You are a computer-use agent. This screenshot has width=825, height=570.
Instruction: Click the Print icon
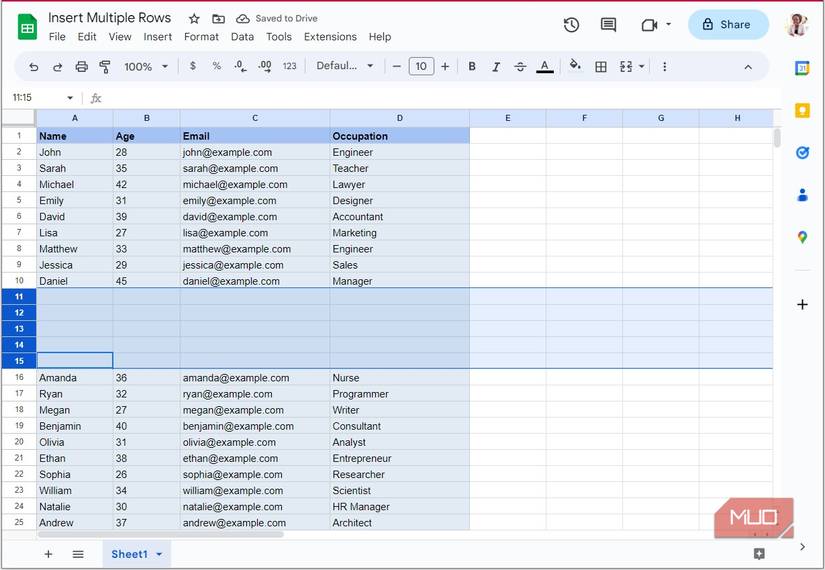[82, 67]
